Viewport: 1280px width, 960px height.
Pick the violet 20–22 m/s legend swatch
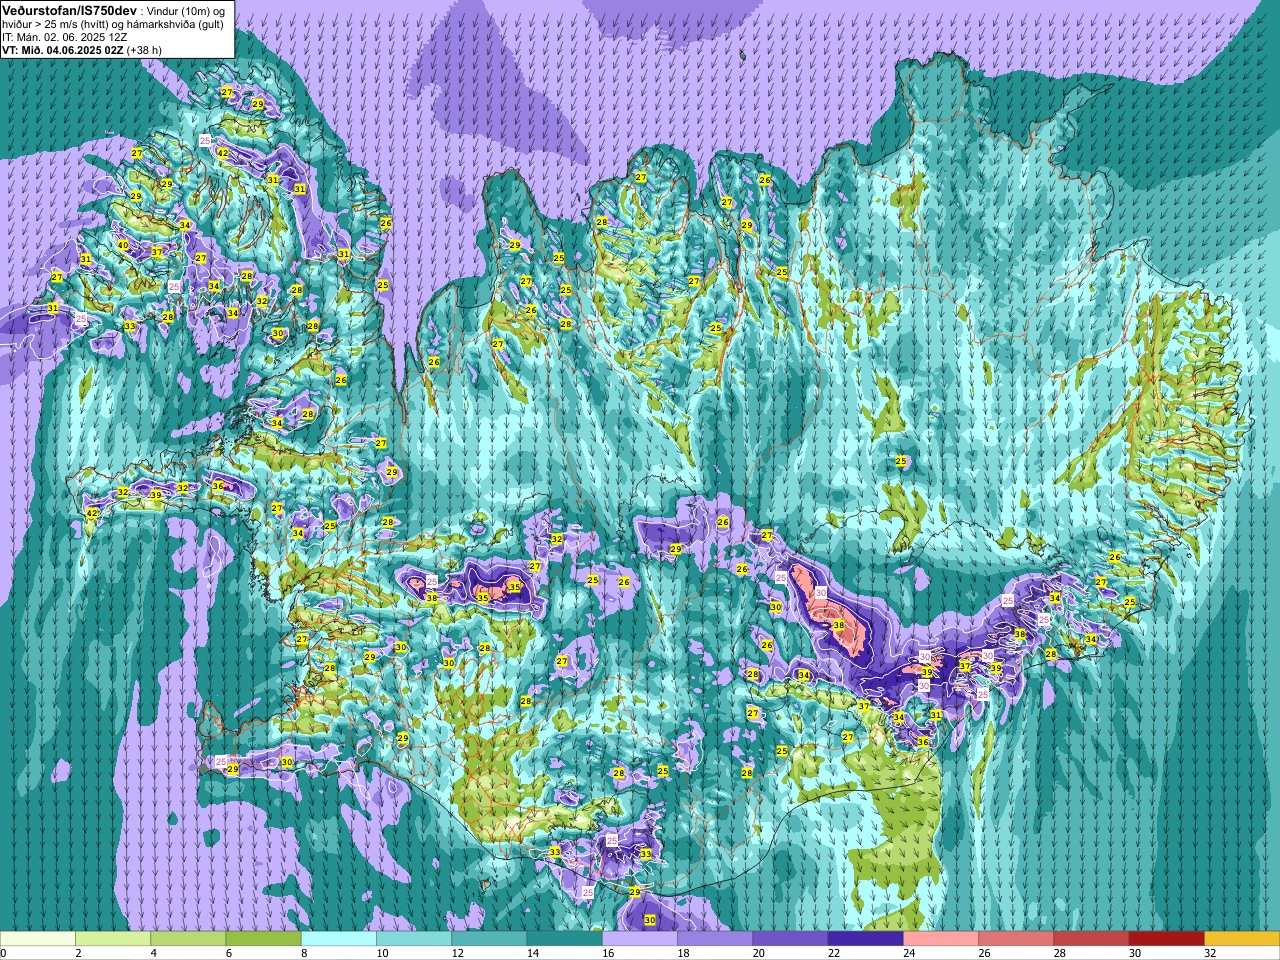coord(790,940)
